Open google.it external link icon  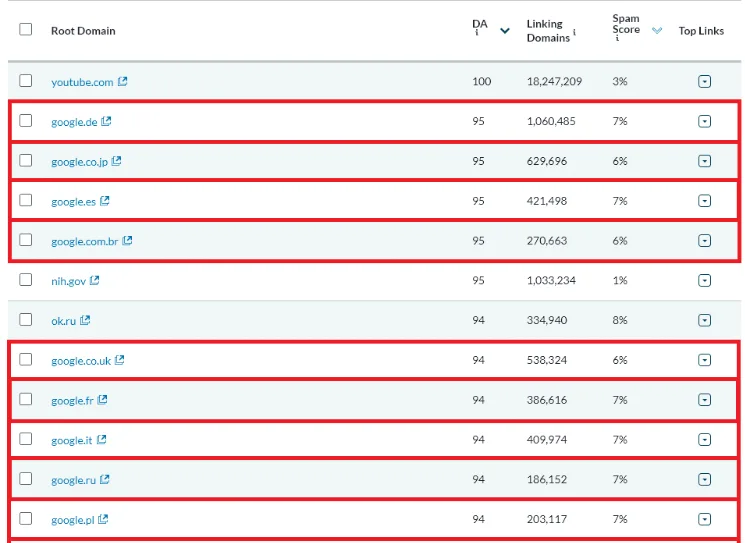point(102,440)
